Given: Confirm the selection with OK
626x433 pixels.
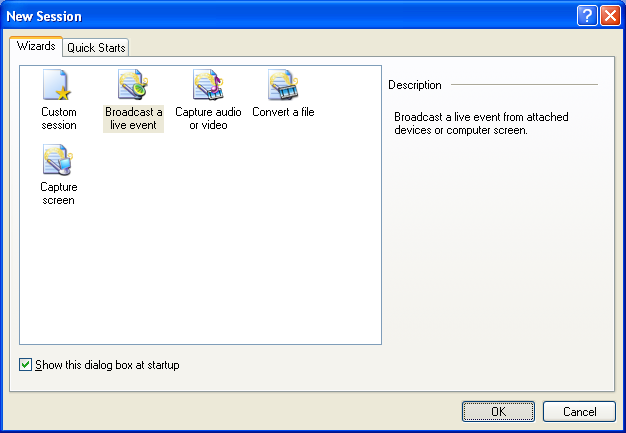Looking at the screenshot, I should pos(498,412).
